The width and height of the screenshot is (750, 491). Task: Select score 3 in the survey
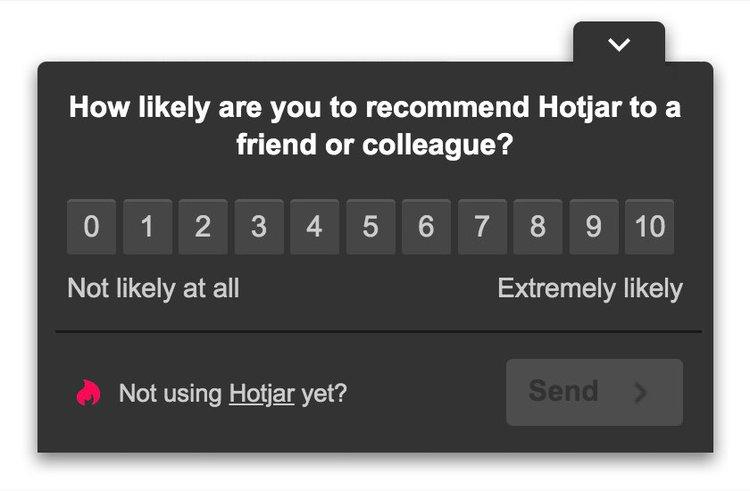[259, 227]
